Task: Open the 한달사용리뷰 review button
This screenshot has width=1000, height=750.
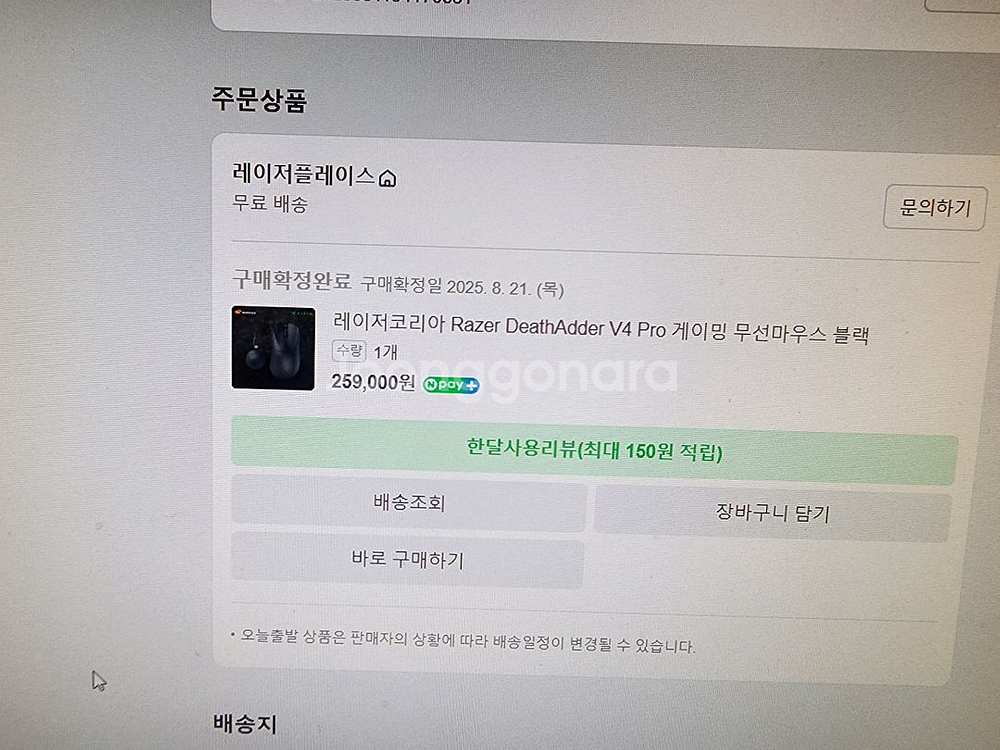Action: coord(594,450)
